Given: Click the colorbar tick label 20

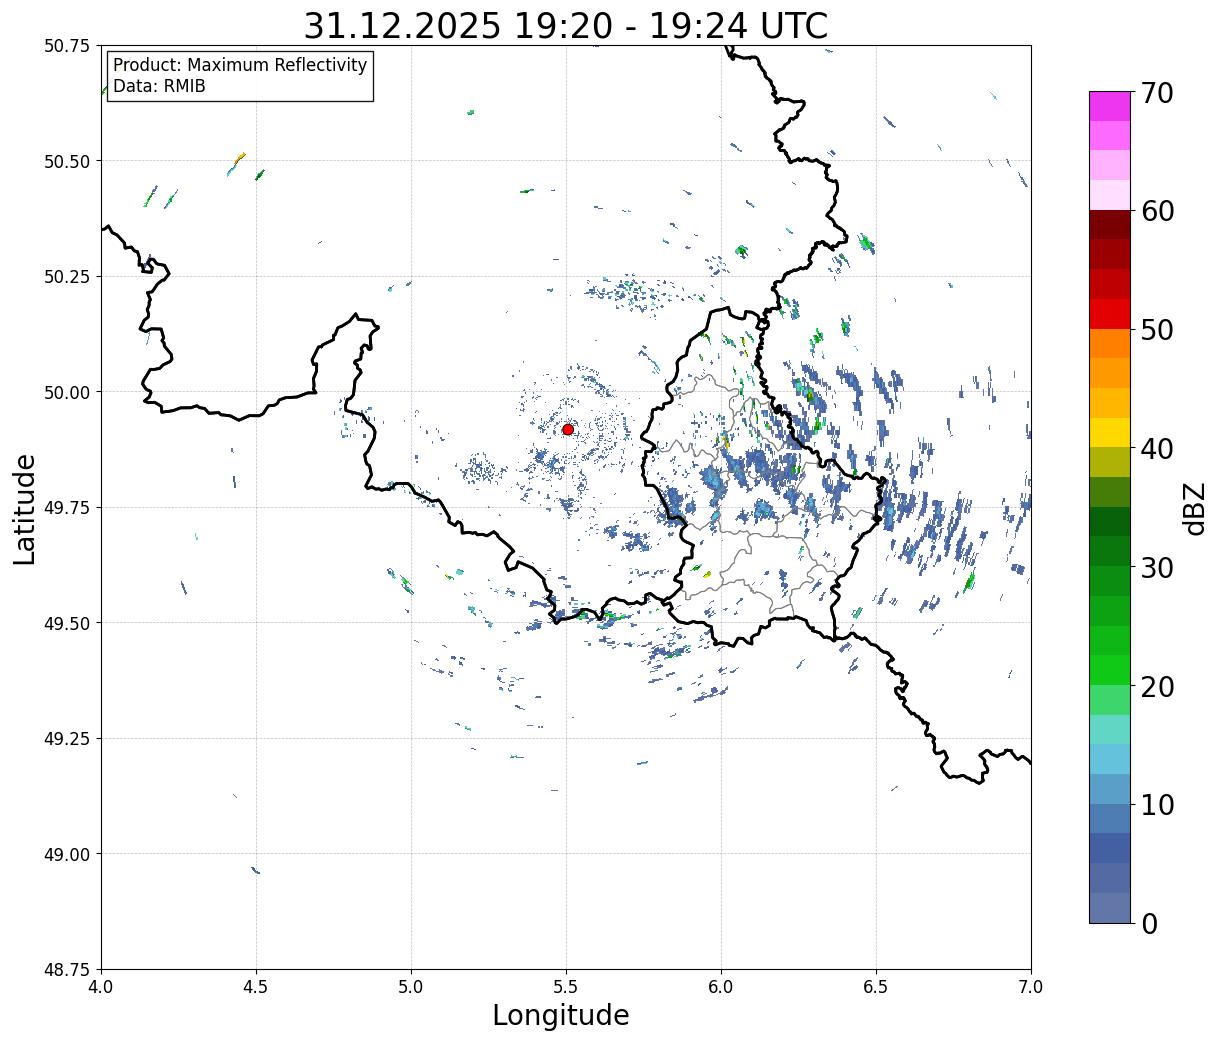Looking at the screenshot, I should [x=1157, y=687].
